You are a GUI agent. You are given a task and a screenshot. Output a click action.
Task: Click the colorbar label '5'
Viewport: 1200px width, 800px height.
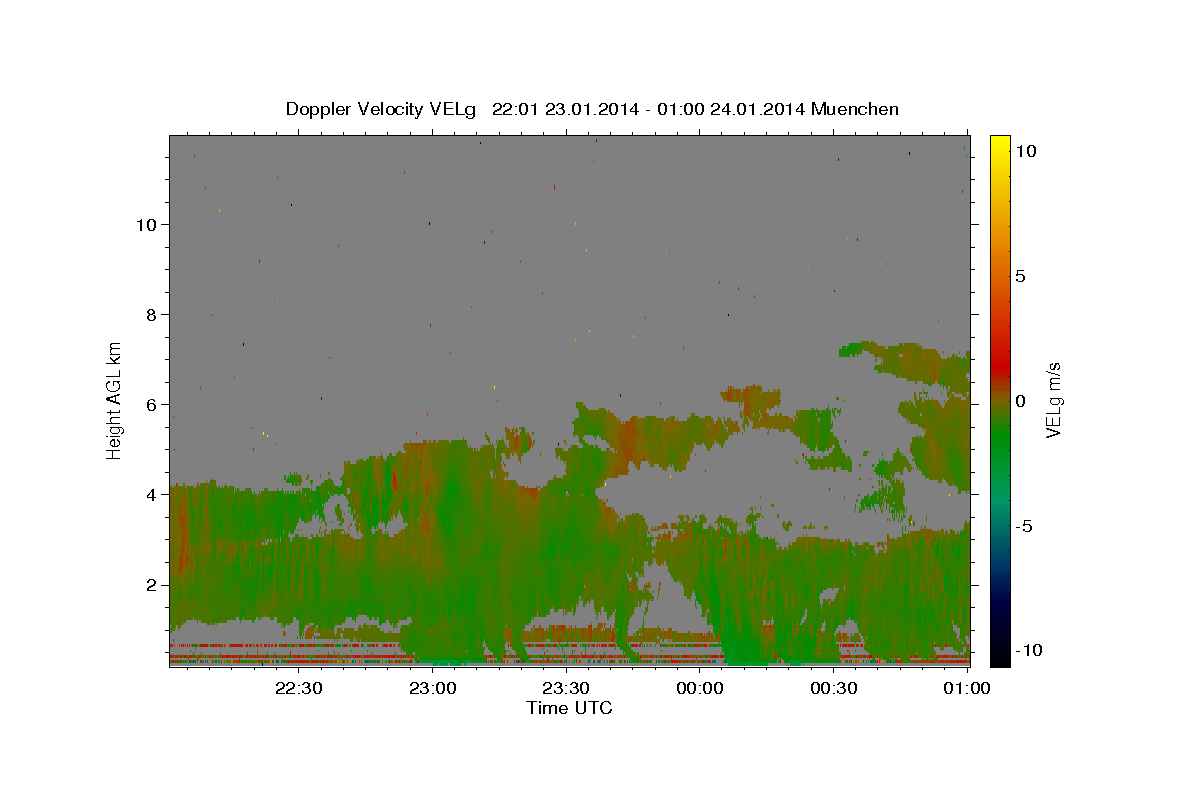[1020, 276]
